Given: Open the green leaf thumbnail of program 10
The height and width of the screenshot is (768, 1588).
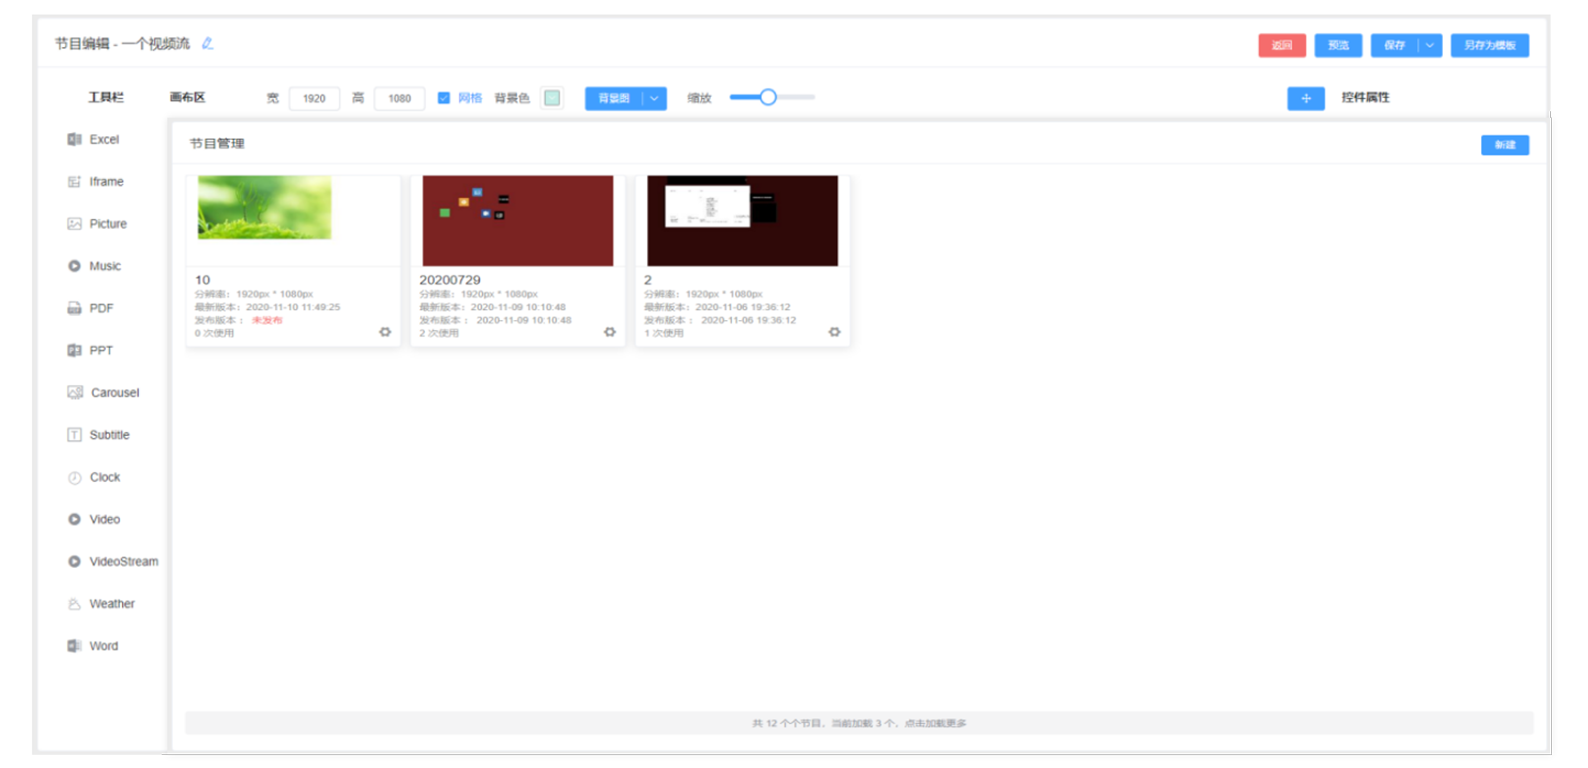Looking at the screenshot, I should (x=264, y=208).
